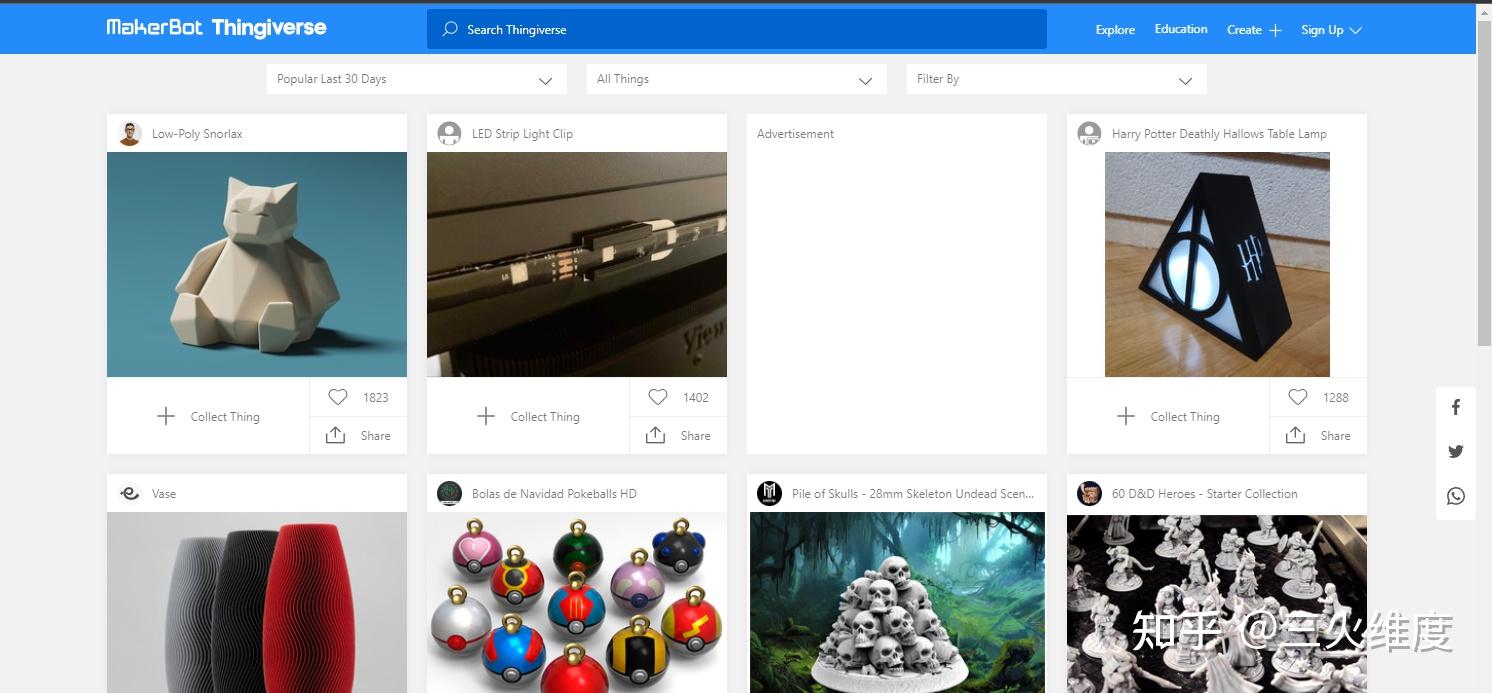Share page on WhatsApp sidebar icon
Image resolution: width=1492 pixels, height=693 pixels.
point(1456,496)
